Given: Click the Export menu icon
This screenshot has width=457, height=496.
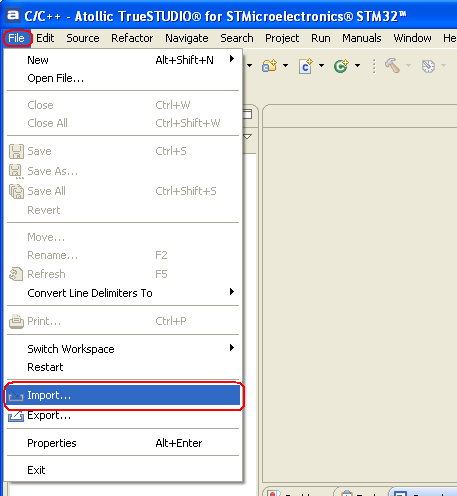Looking at the screenshot, I should [x=16, y=416].
